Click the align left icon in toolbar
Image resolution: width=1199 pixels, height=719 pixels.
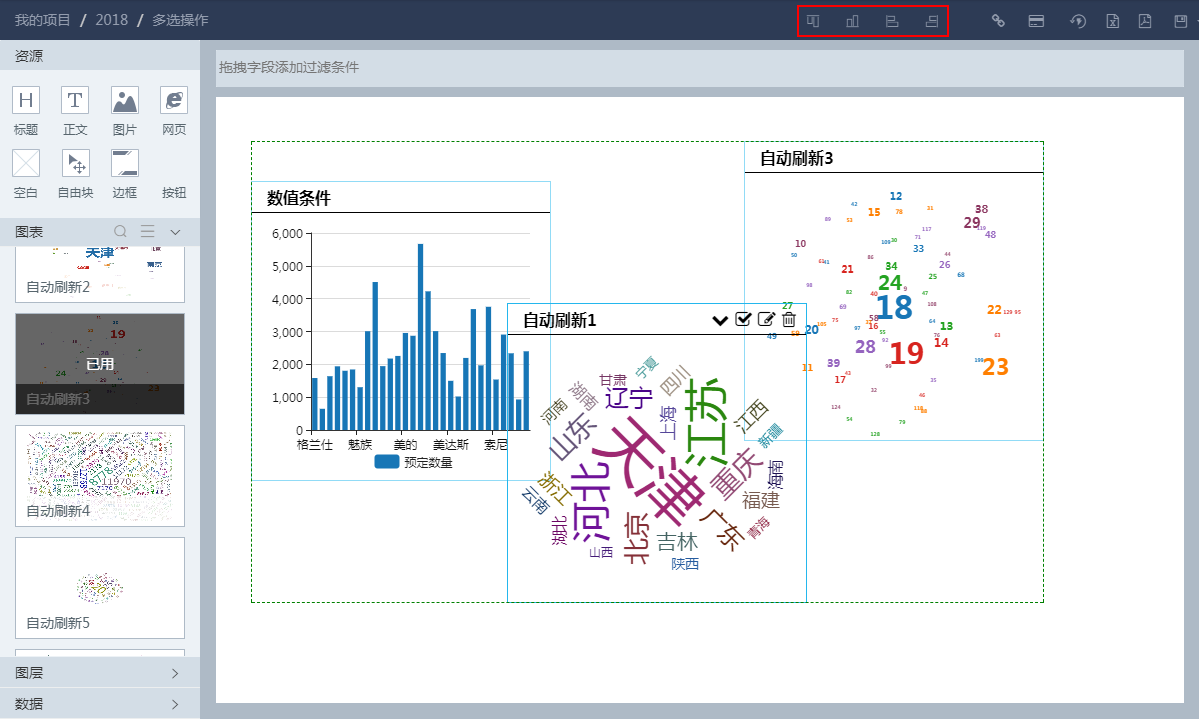pyautogui.click(x=893, y=21)
